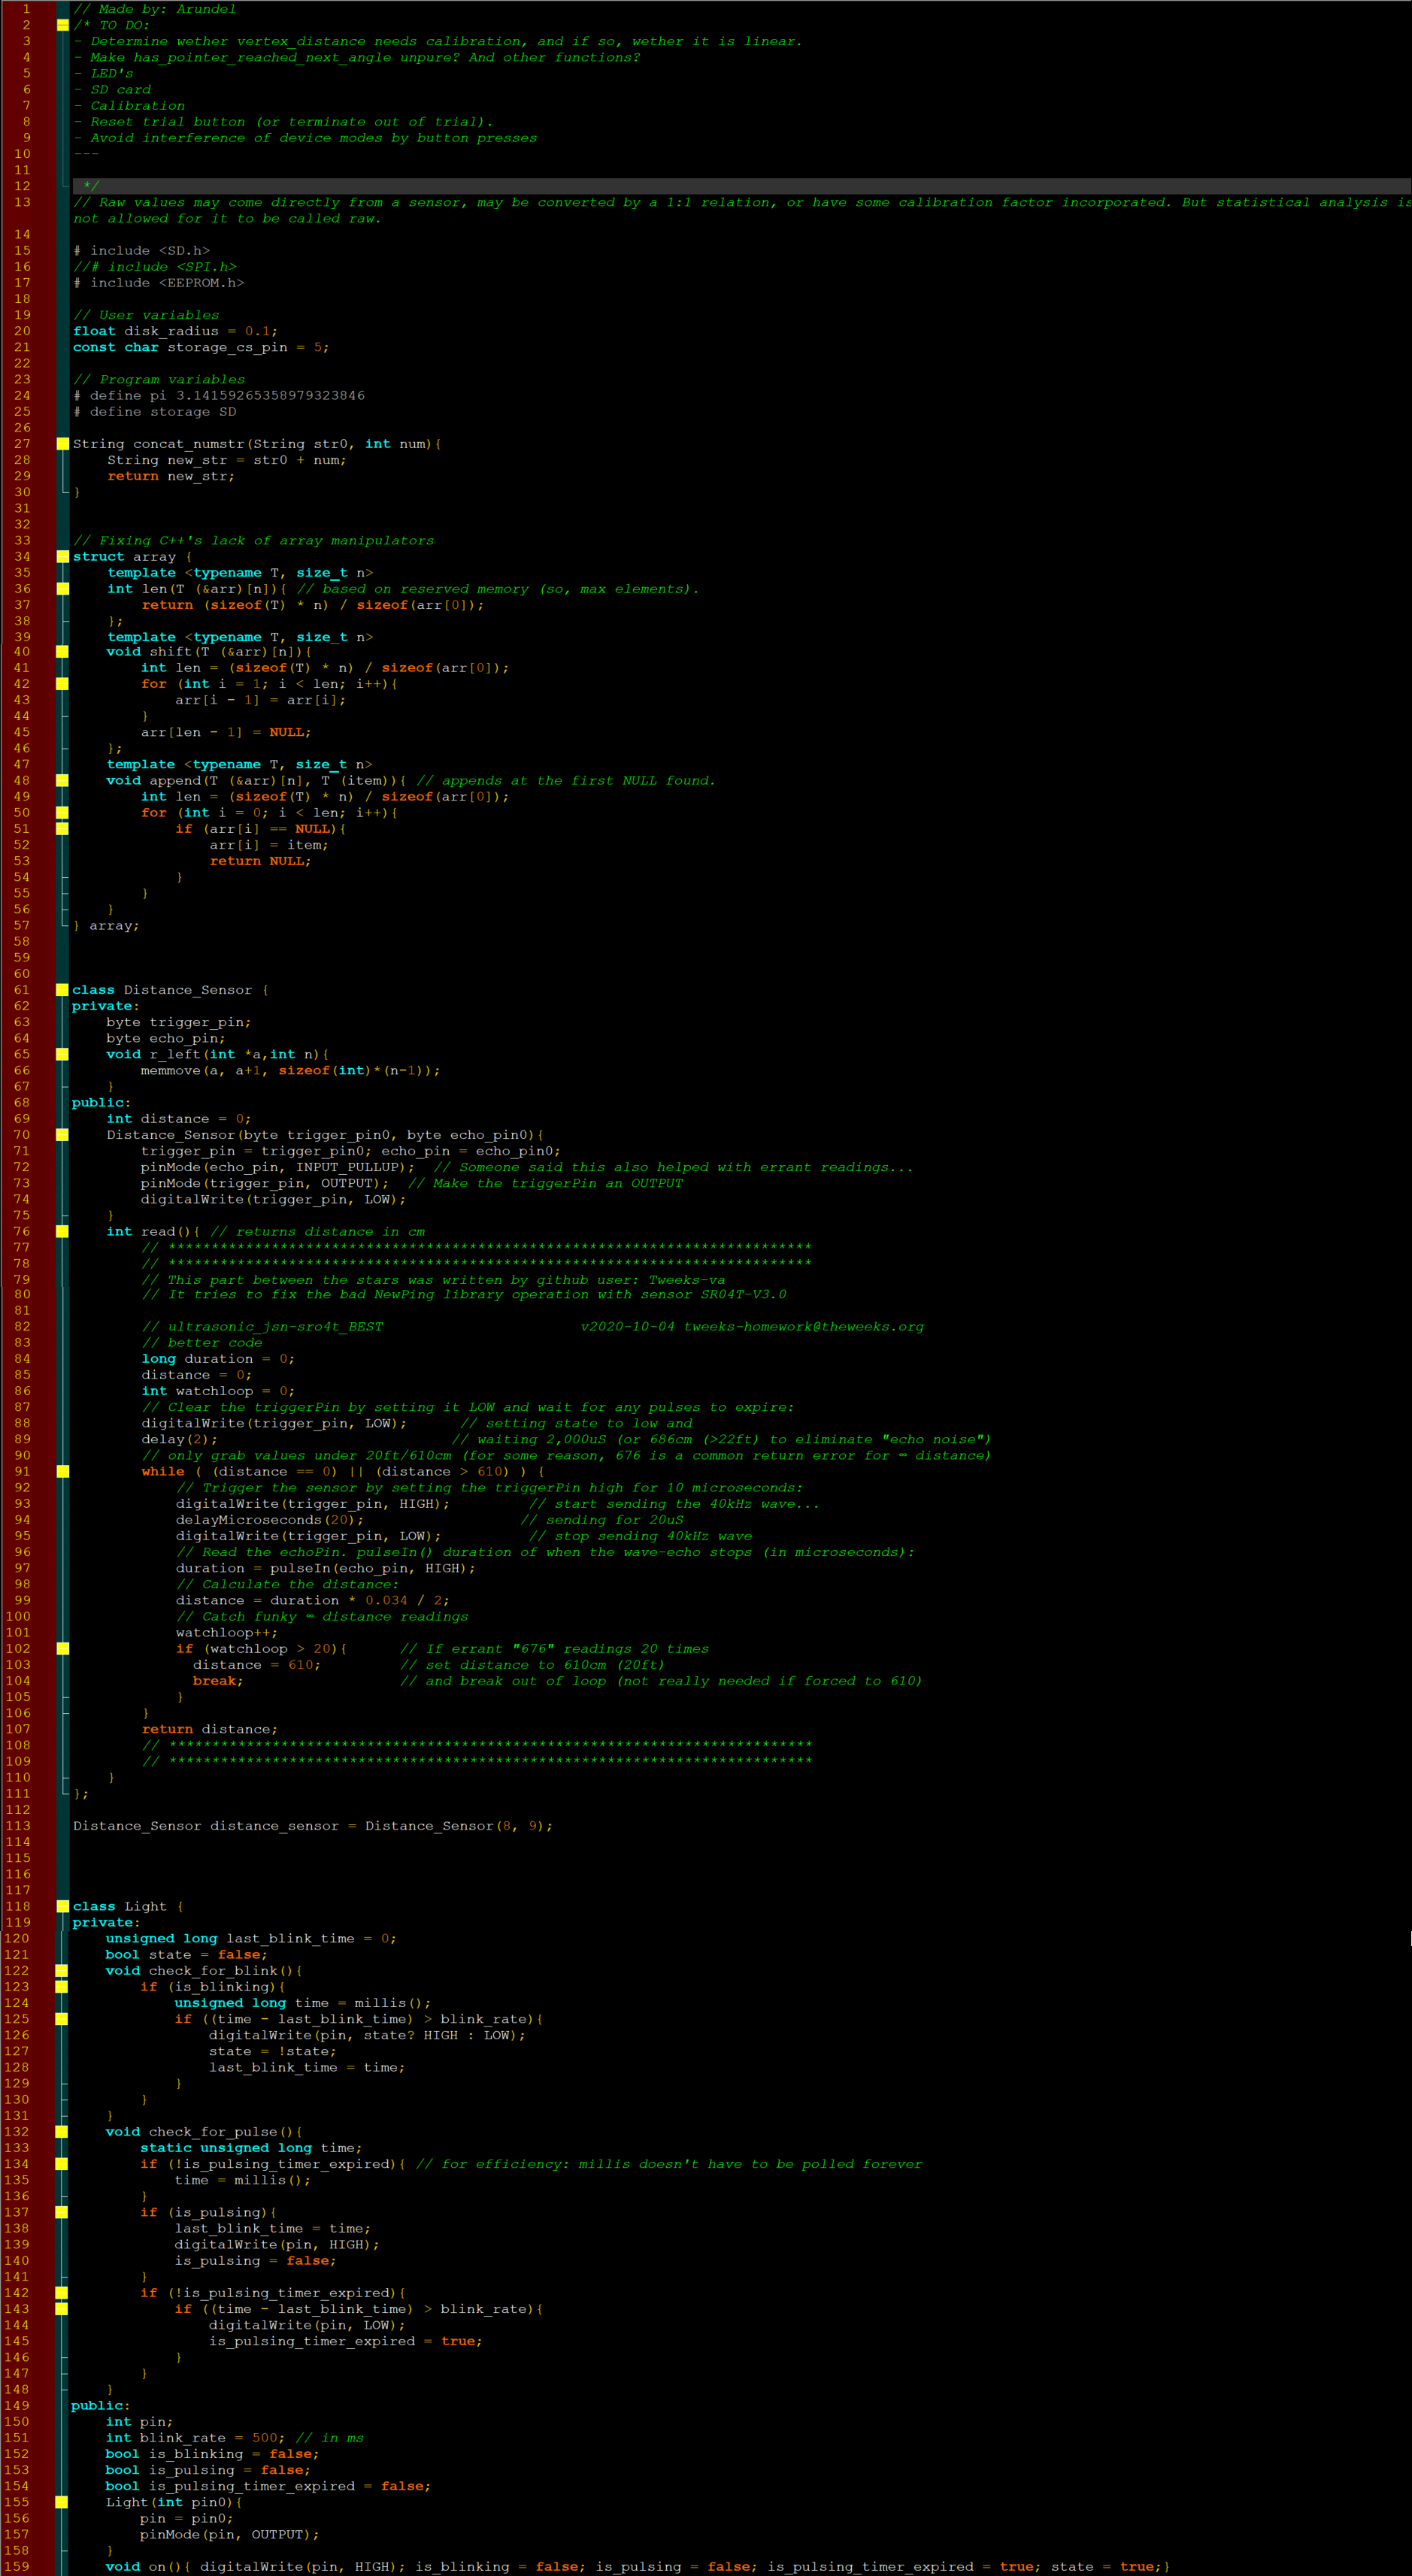Fold the void shift template function
Viewport: 1412px width, 2576px height.
click(62, 652)
